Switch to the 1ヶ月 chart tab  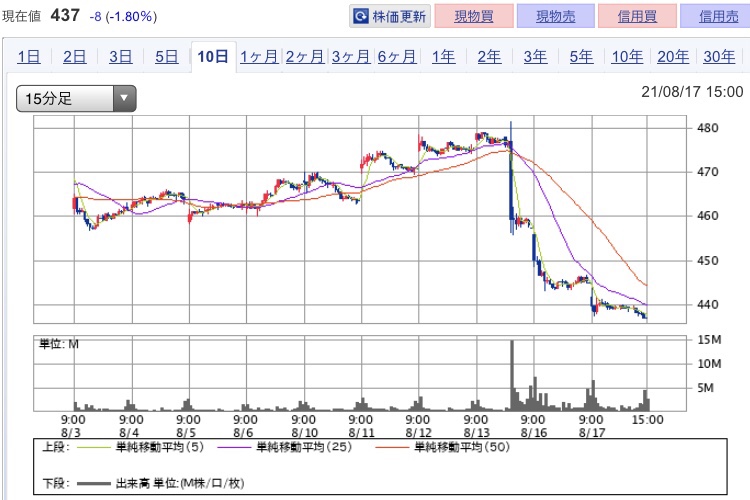click(x=259, y=57)
